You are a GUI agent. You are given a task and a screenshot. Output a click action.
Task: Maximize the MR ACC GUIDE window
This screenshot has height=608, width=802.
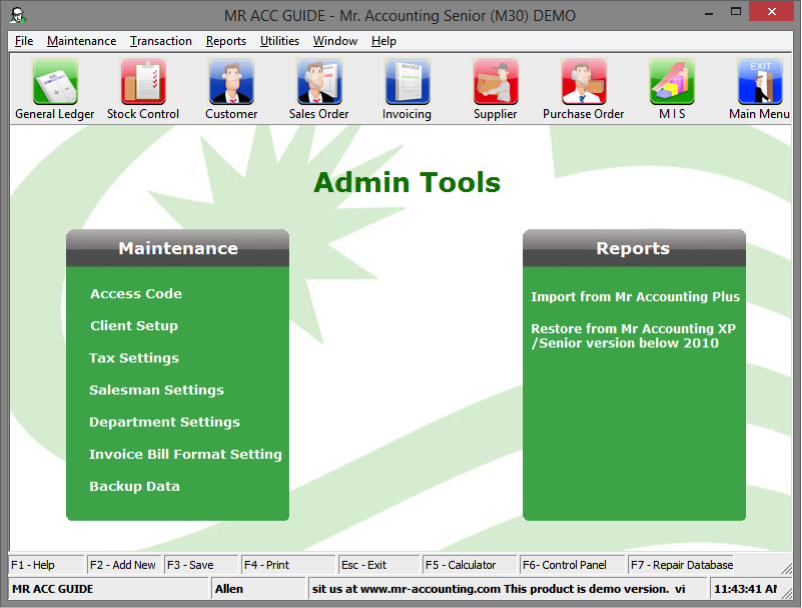736,11
